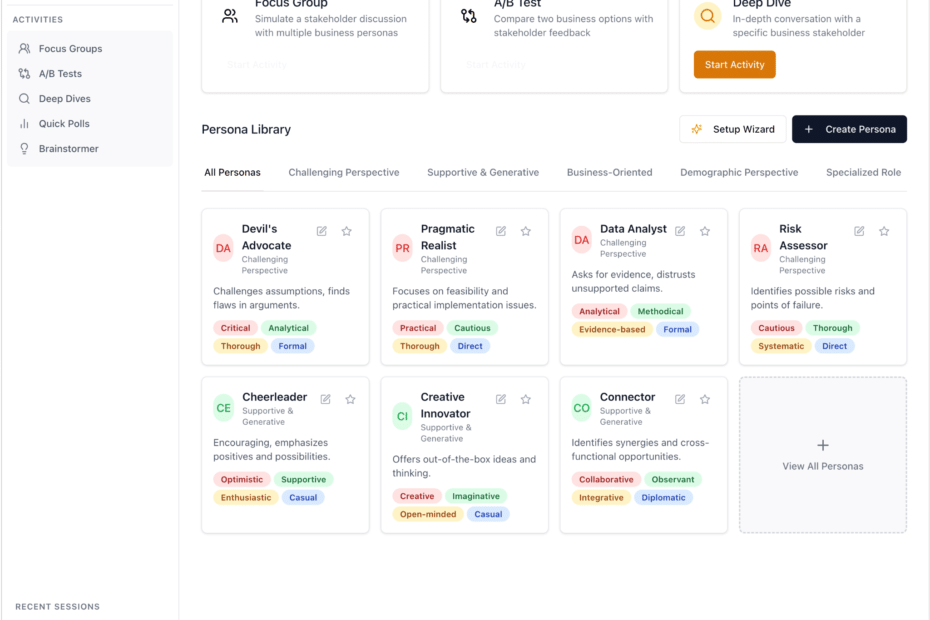Star the Risk Assessor persona

tap(884, 231)
